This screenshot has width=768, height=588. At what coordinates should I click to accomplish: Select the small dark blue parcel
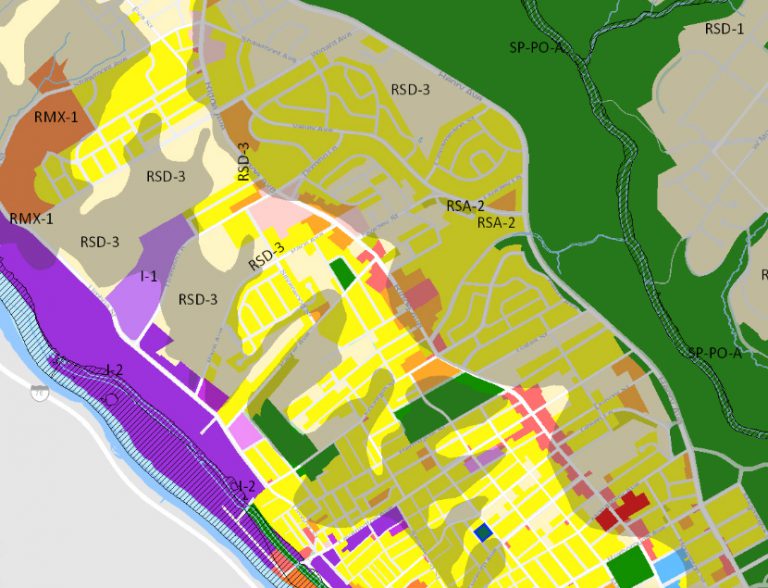[x=485, y=532]
